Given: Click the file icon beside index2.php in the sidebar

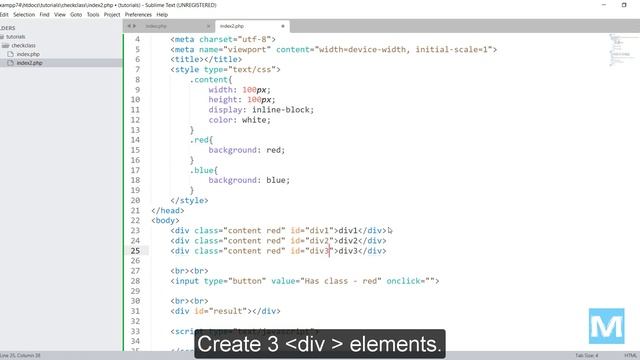Looking at the screenshot, I should pos(11,63).
